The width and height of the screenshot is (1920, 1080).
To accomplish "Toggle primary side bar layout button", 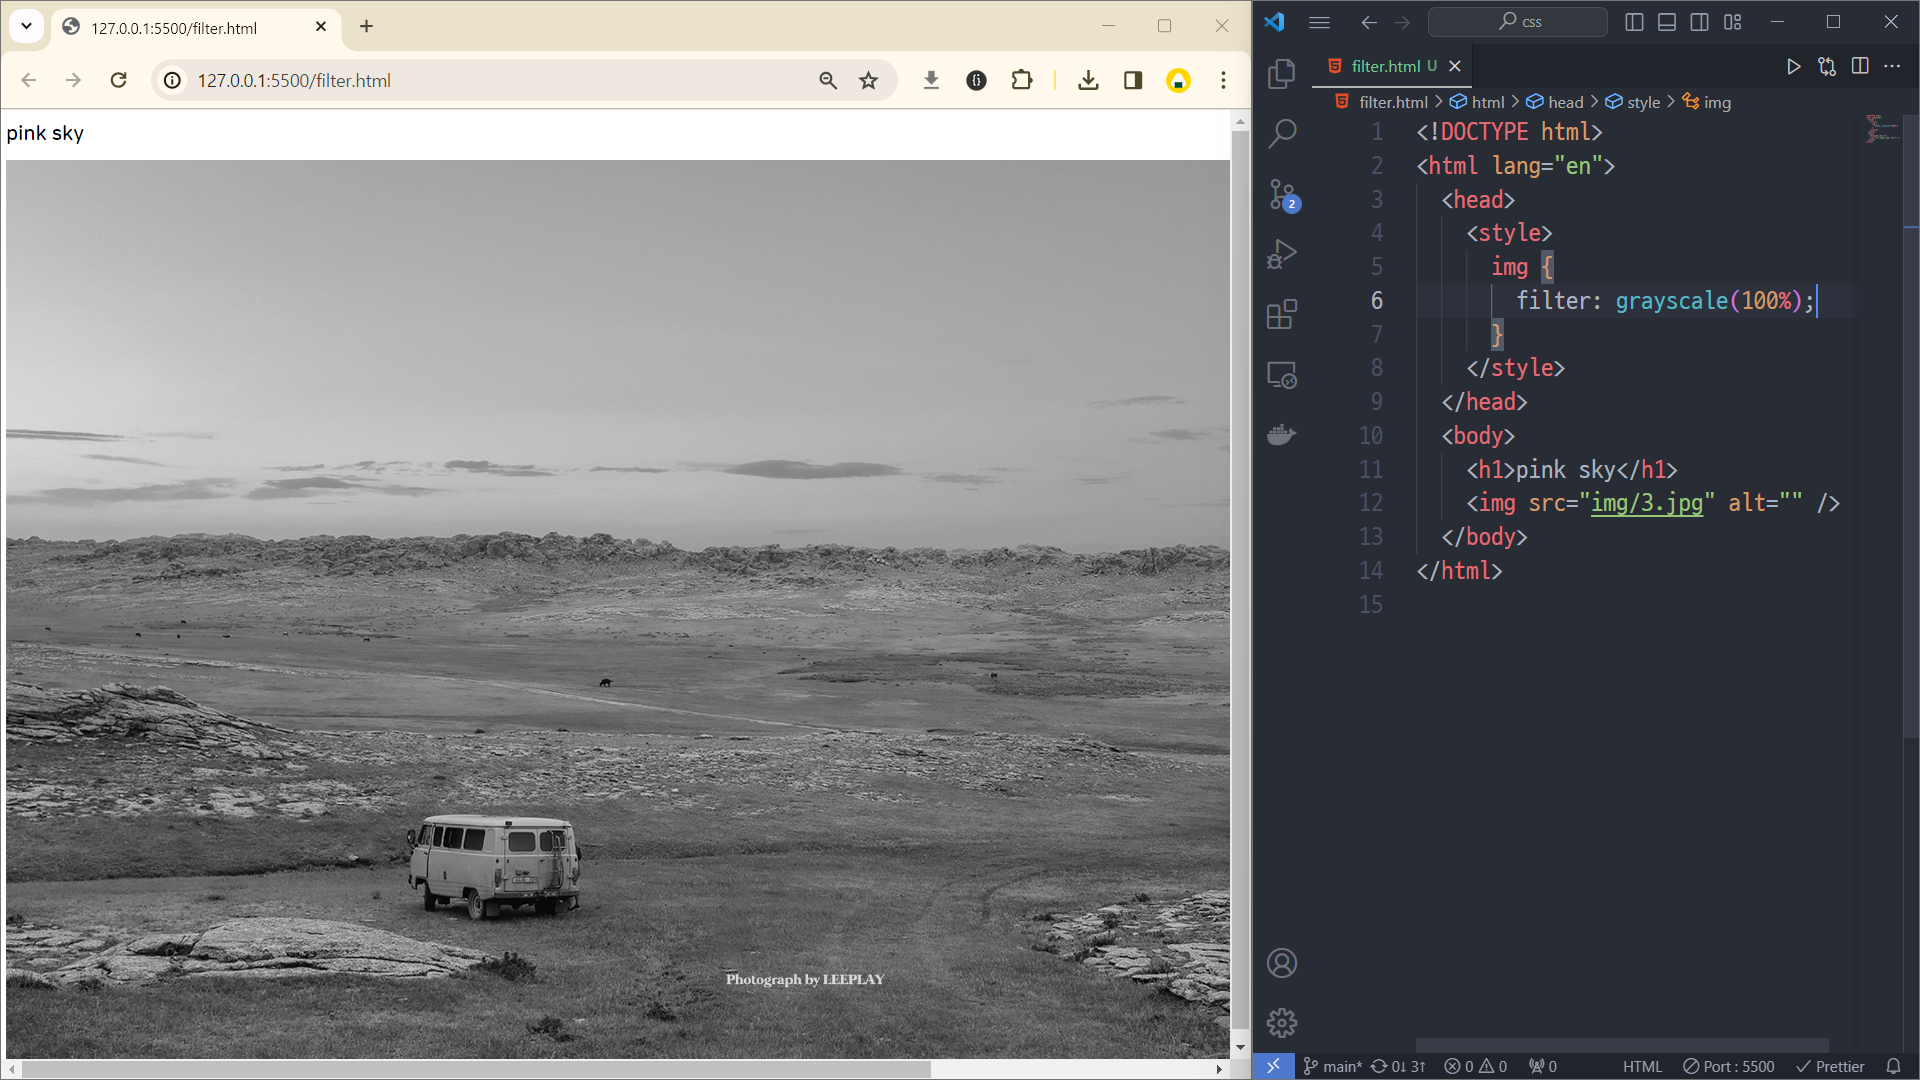I will point(1634,22).
